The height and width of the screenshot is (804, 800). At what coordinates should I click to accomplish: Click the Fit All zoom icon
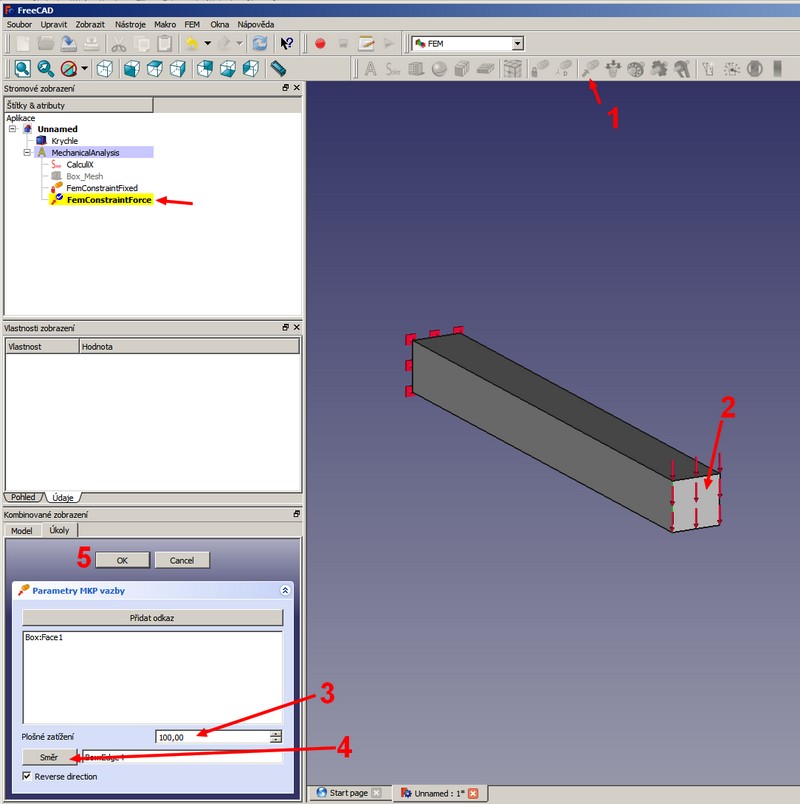pos(21,69)
